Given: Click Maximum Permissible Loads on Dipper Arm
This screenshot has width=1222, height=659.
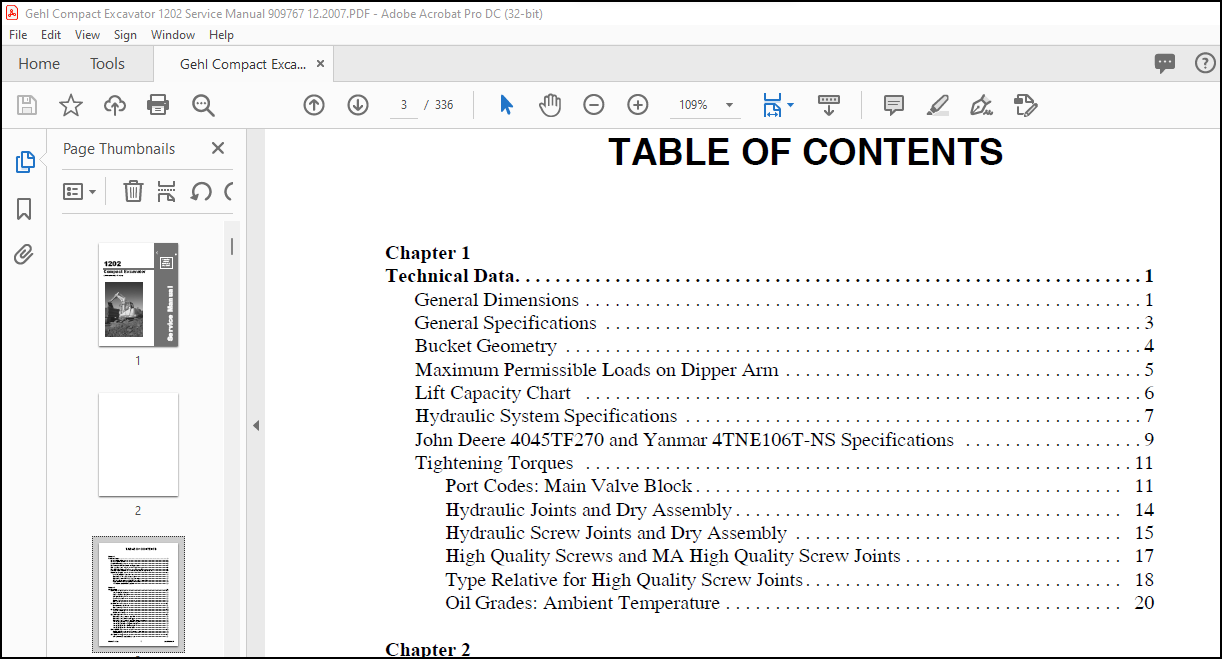Looking at the screenshot, I should pyautogui.click(x=784, y=370).
